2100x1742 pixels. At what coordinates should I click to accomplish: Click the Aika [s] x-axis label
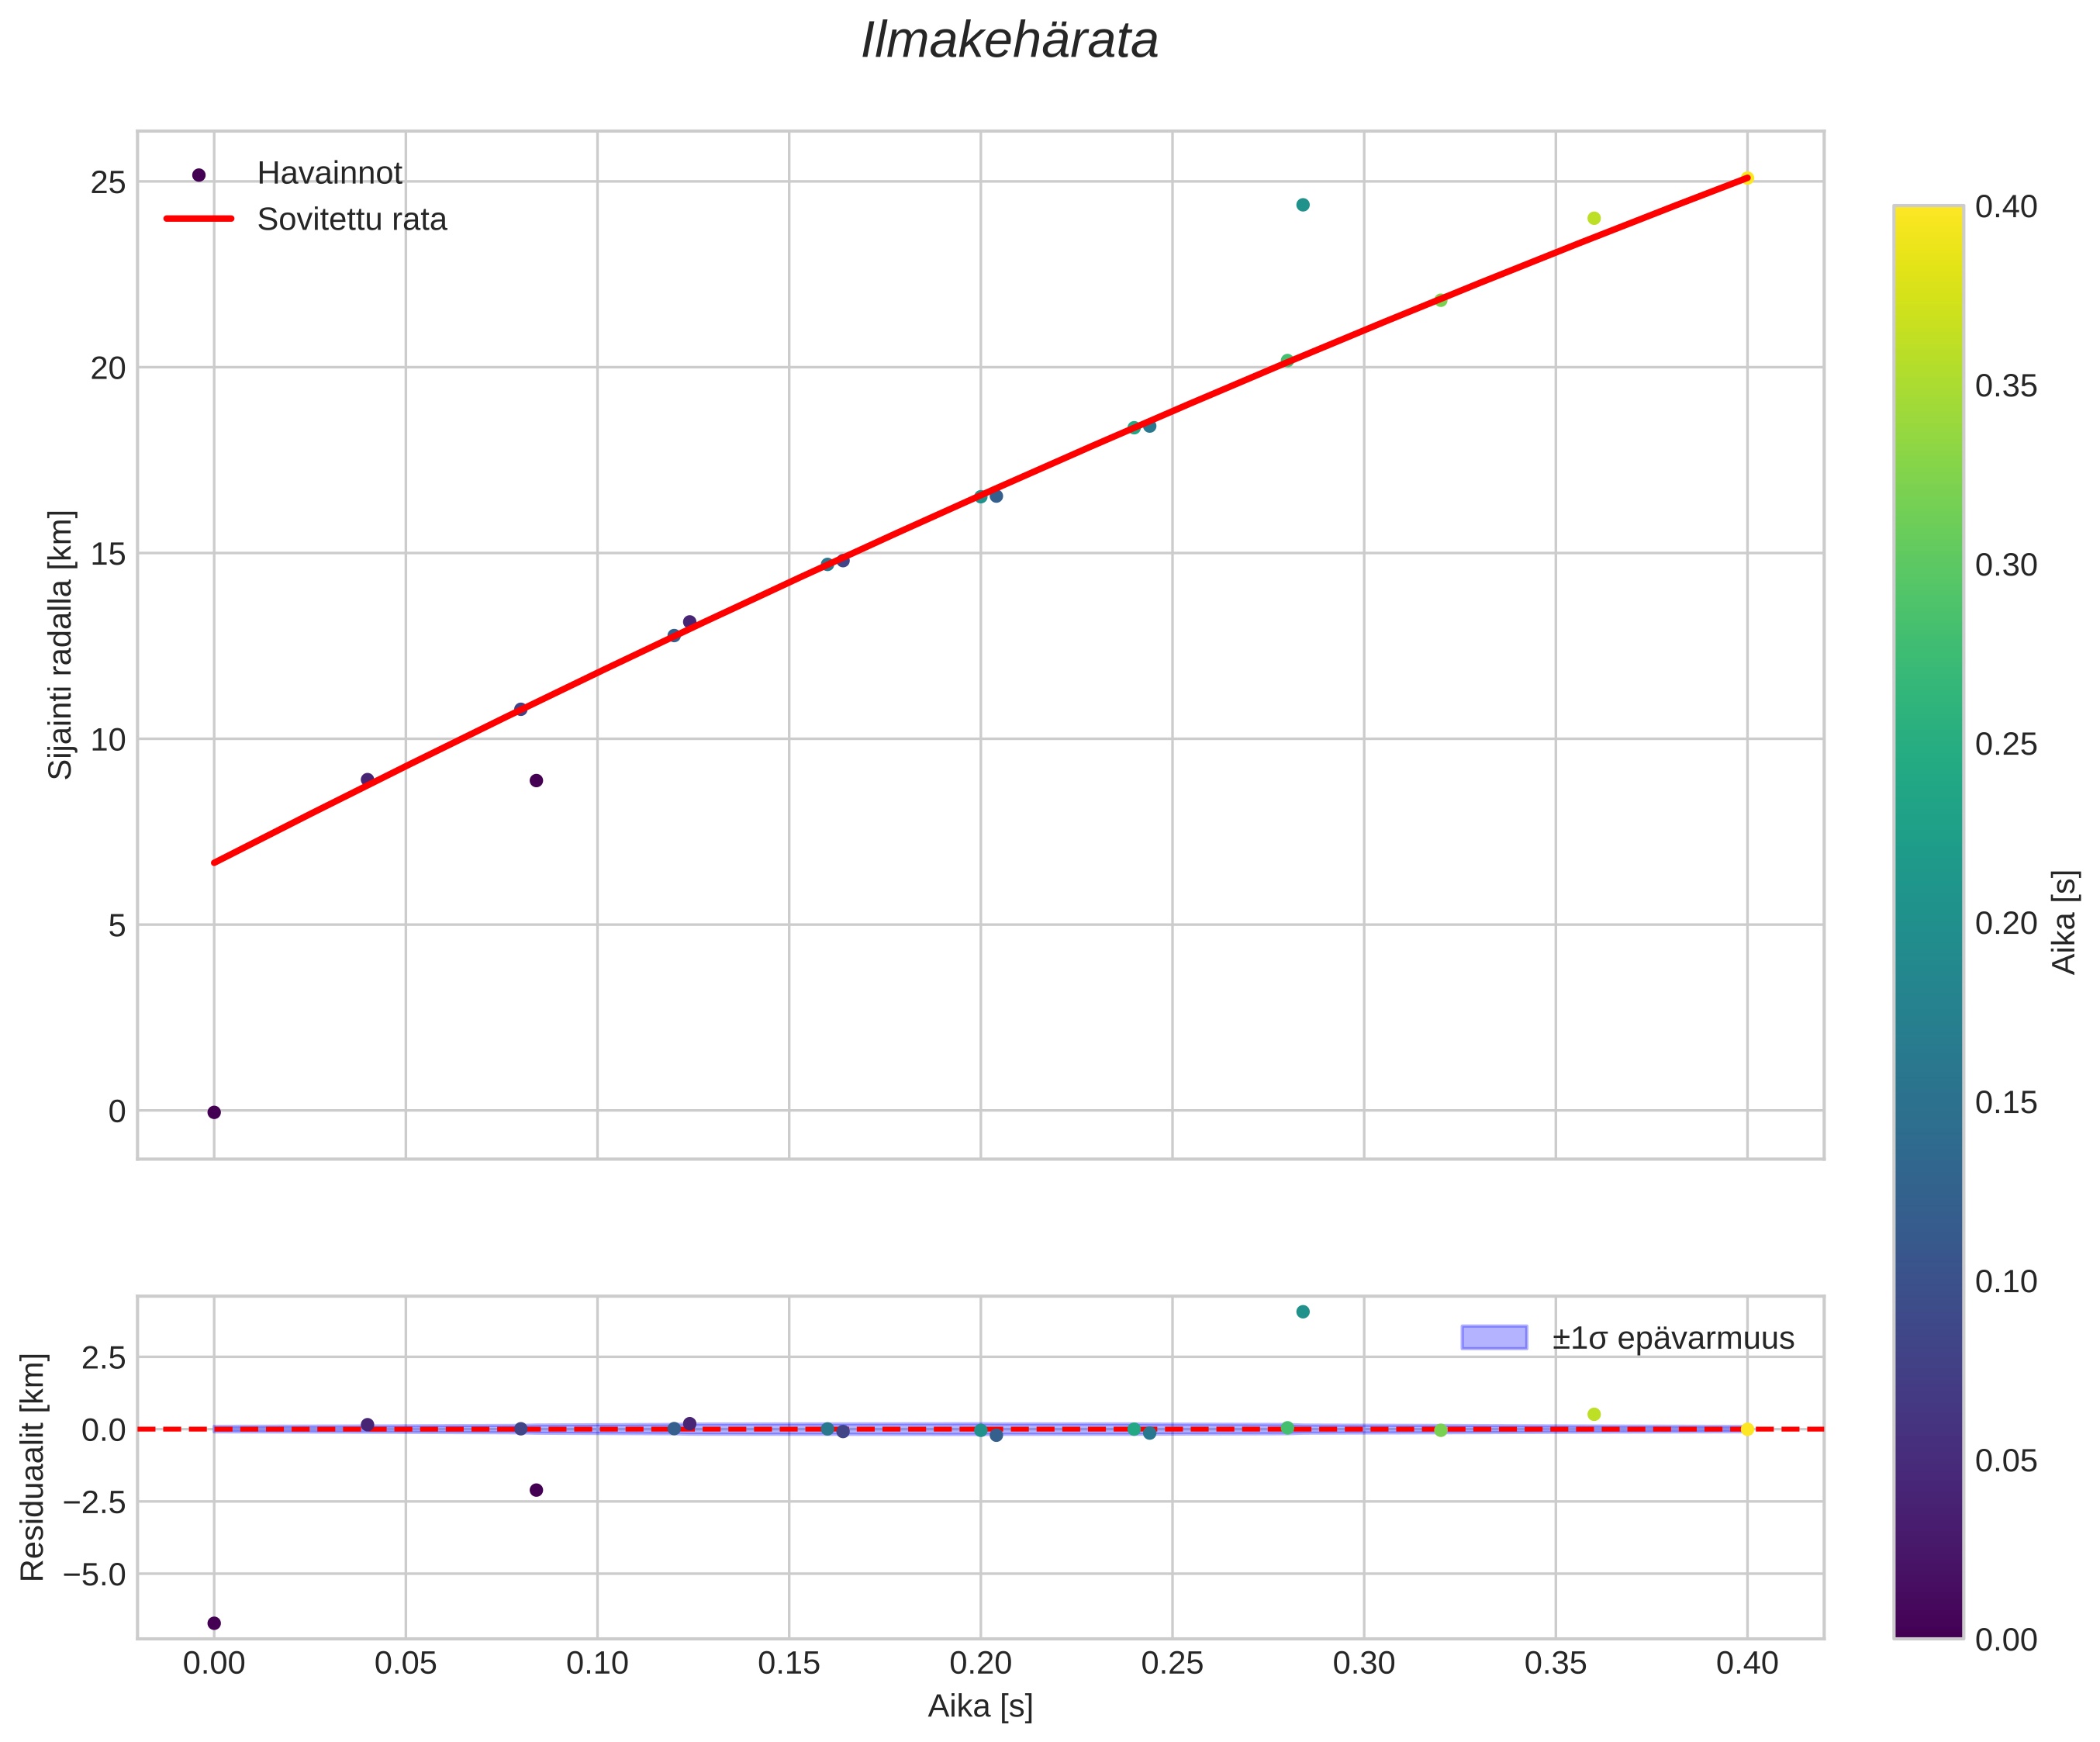click(x=980, y=1706)
